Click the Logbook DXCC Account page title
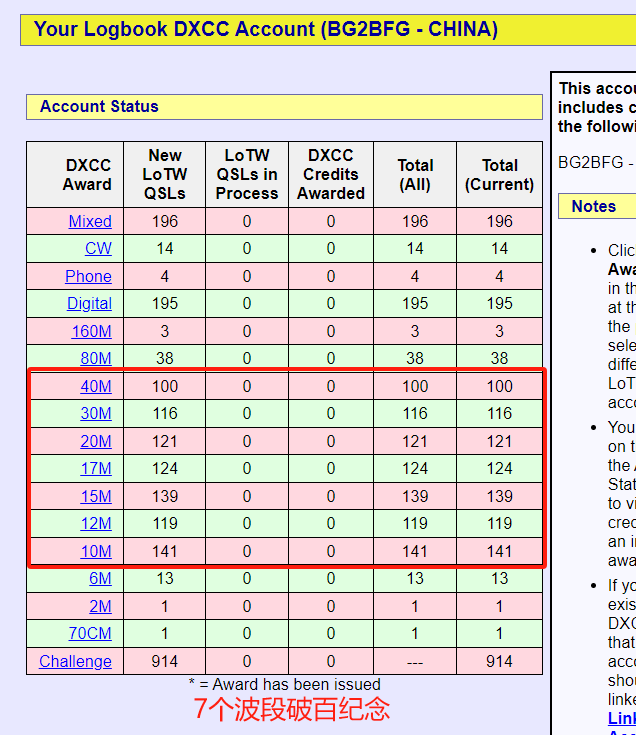The image size is (636, 735). pos(265,29)
